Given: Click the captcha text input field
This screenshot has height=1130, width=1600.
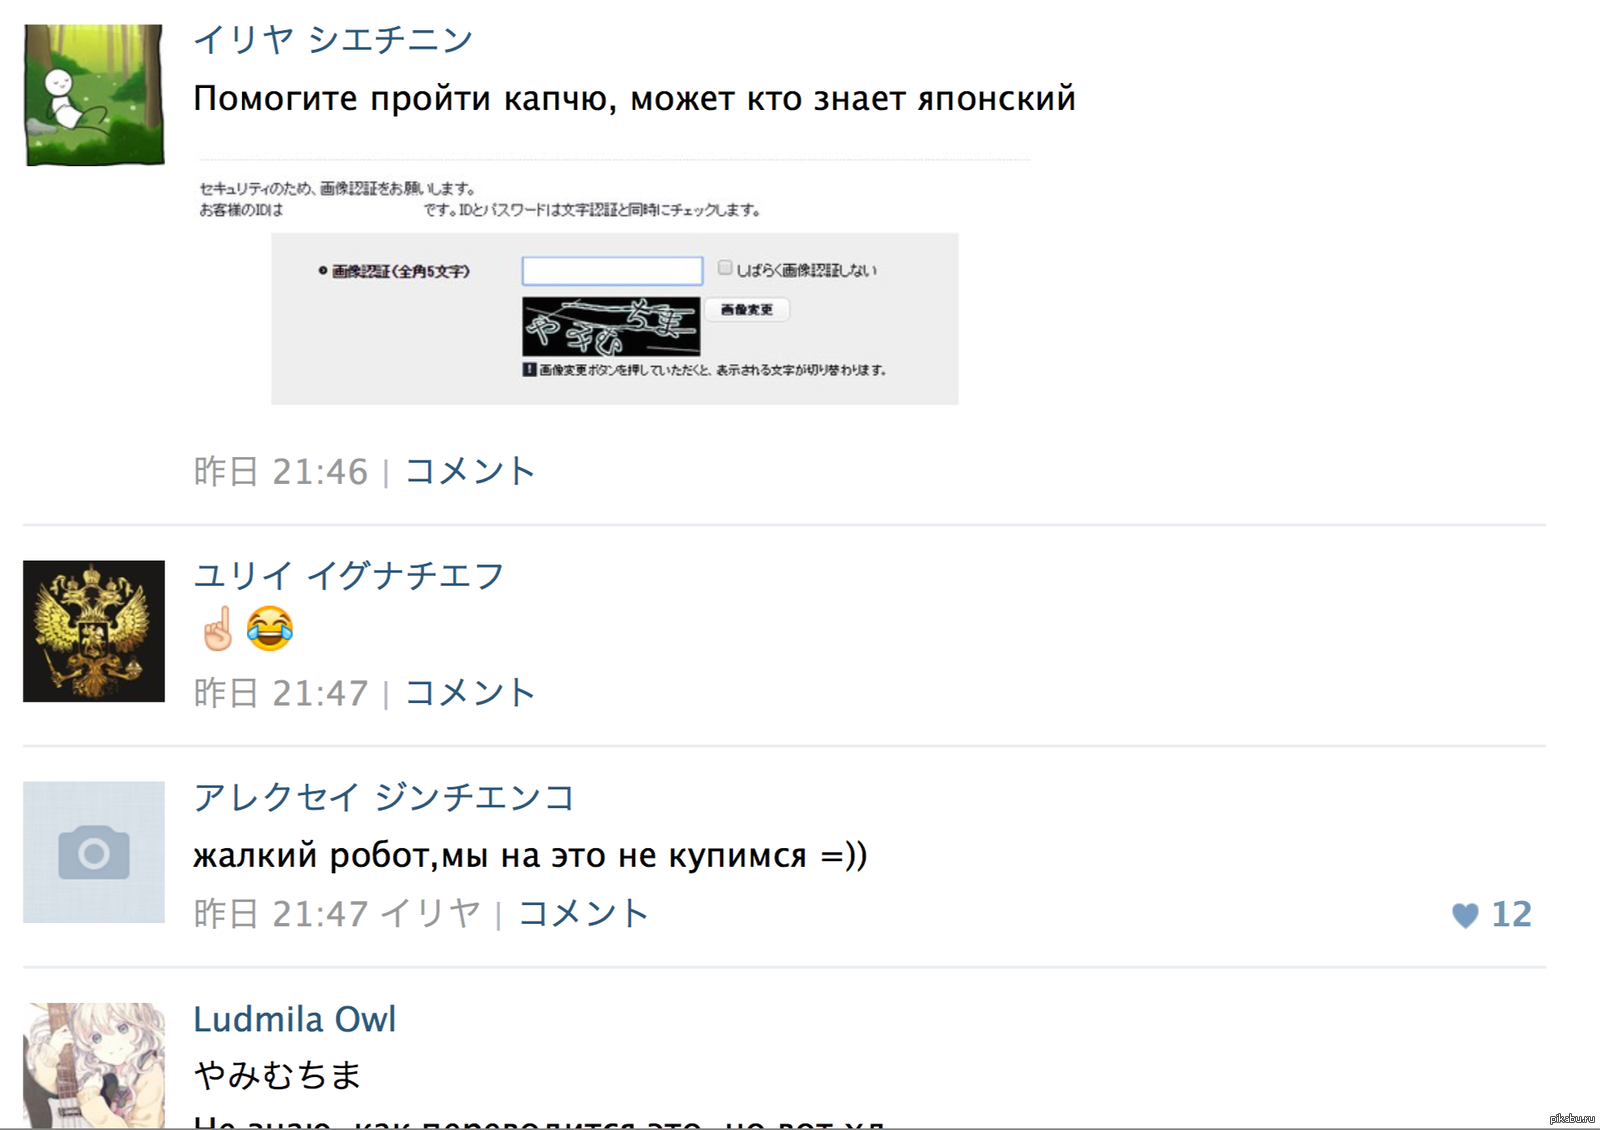Looking at the screenshot, I should [x=612, y=271].
